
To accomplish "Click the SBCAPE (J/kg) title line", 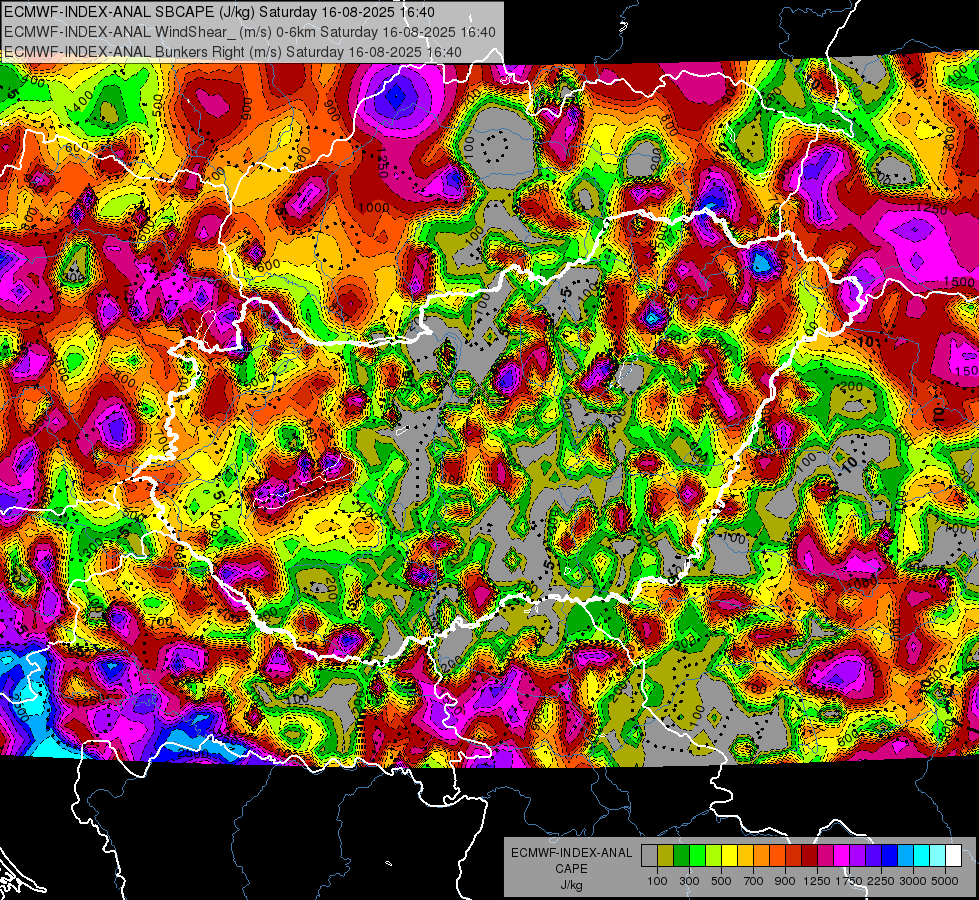I will point(219,12).
